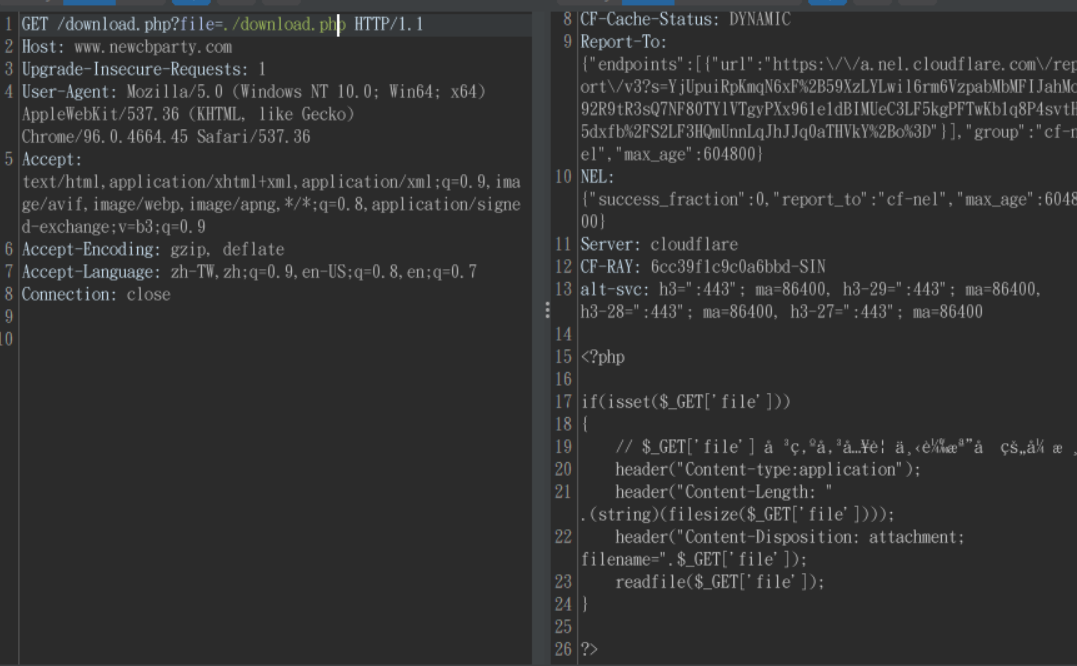Viewport: 1077px width, 666px height.
Task: Click the HTTP/1.1 protocol text in request
Action: pyautogui.click(x=388, y=25)
